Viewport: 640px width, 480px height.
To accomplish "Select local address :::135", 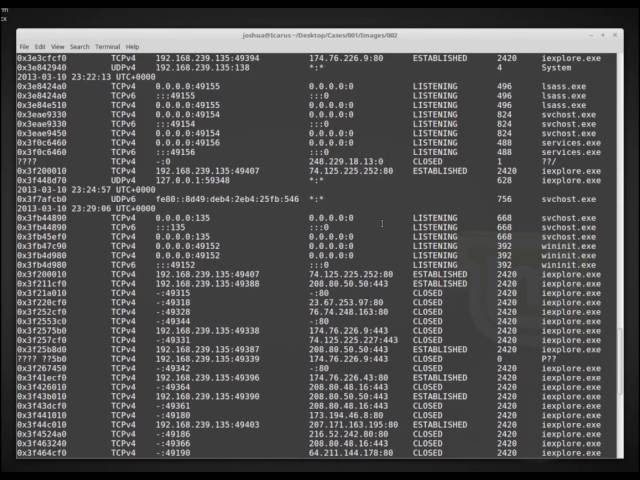I will 170,227.
